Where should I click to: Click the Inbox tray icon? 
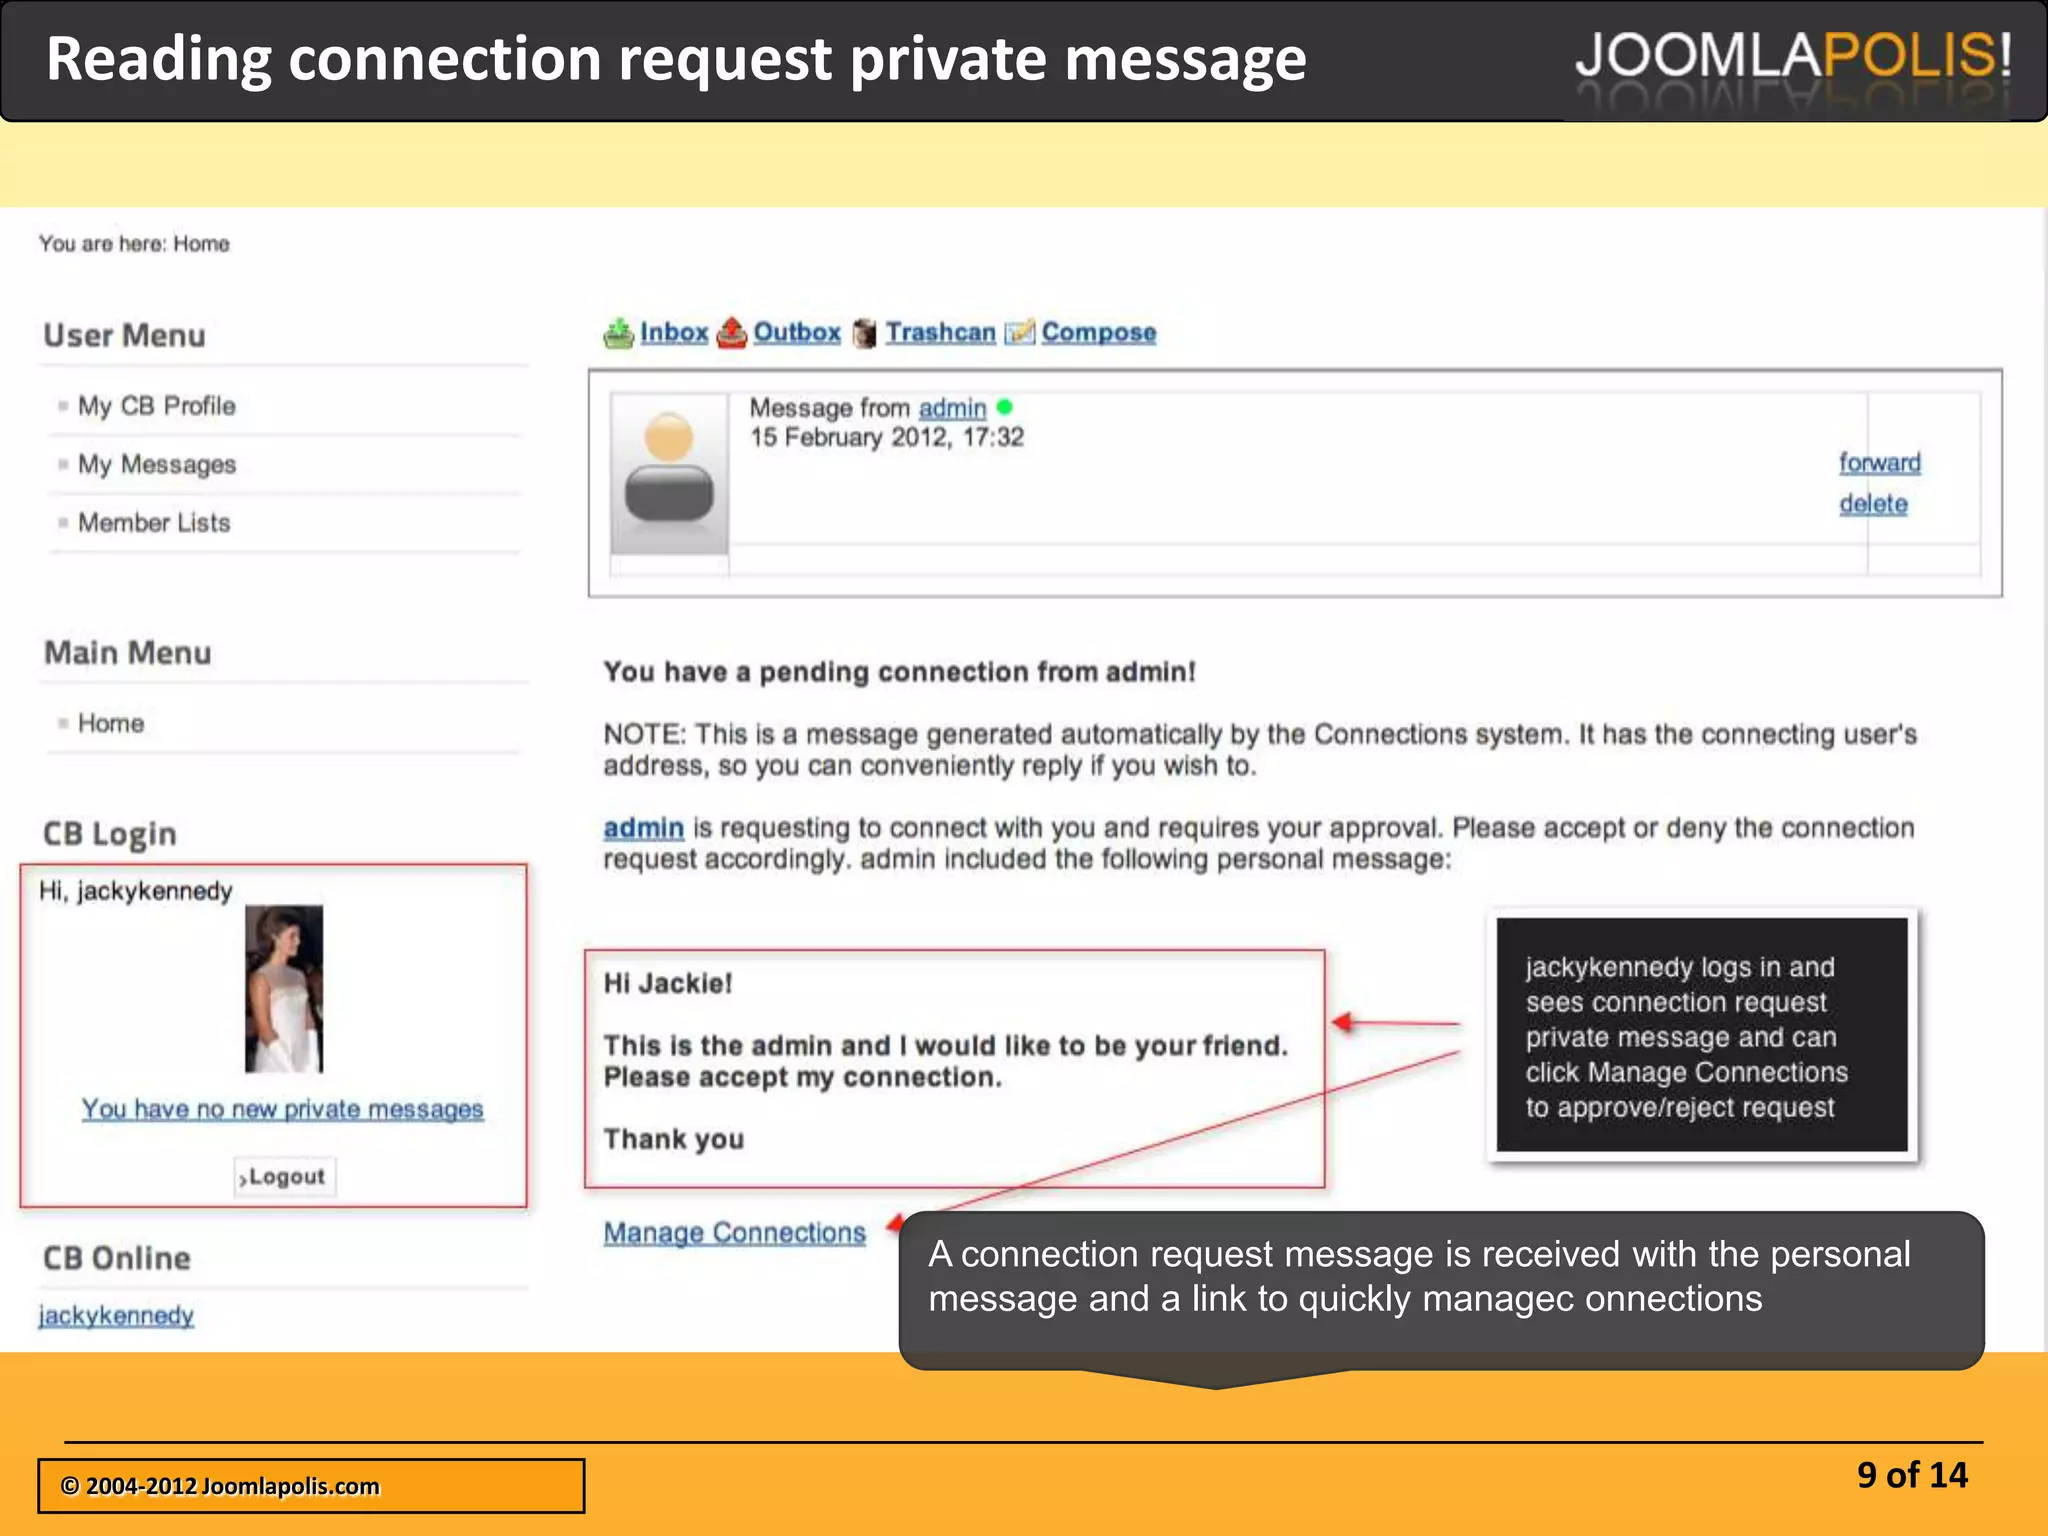click(619, 333)
